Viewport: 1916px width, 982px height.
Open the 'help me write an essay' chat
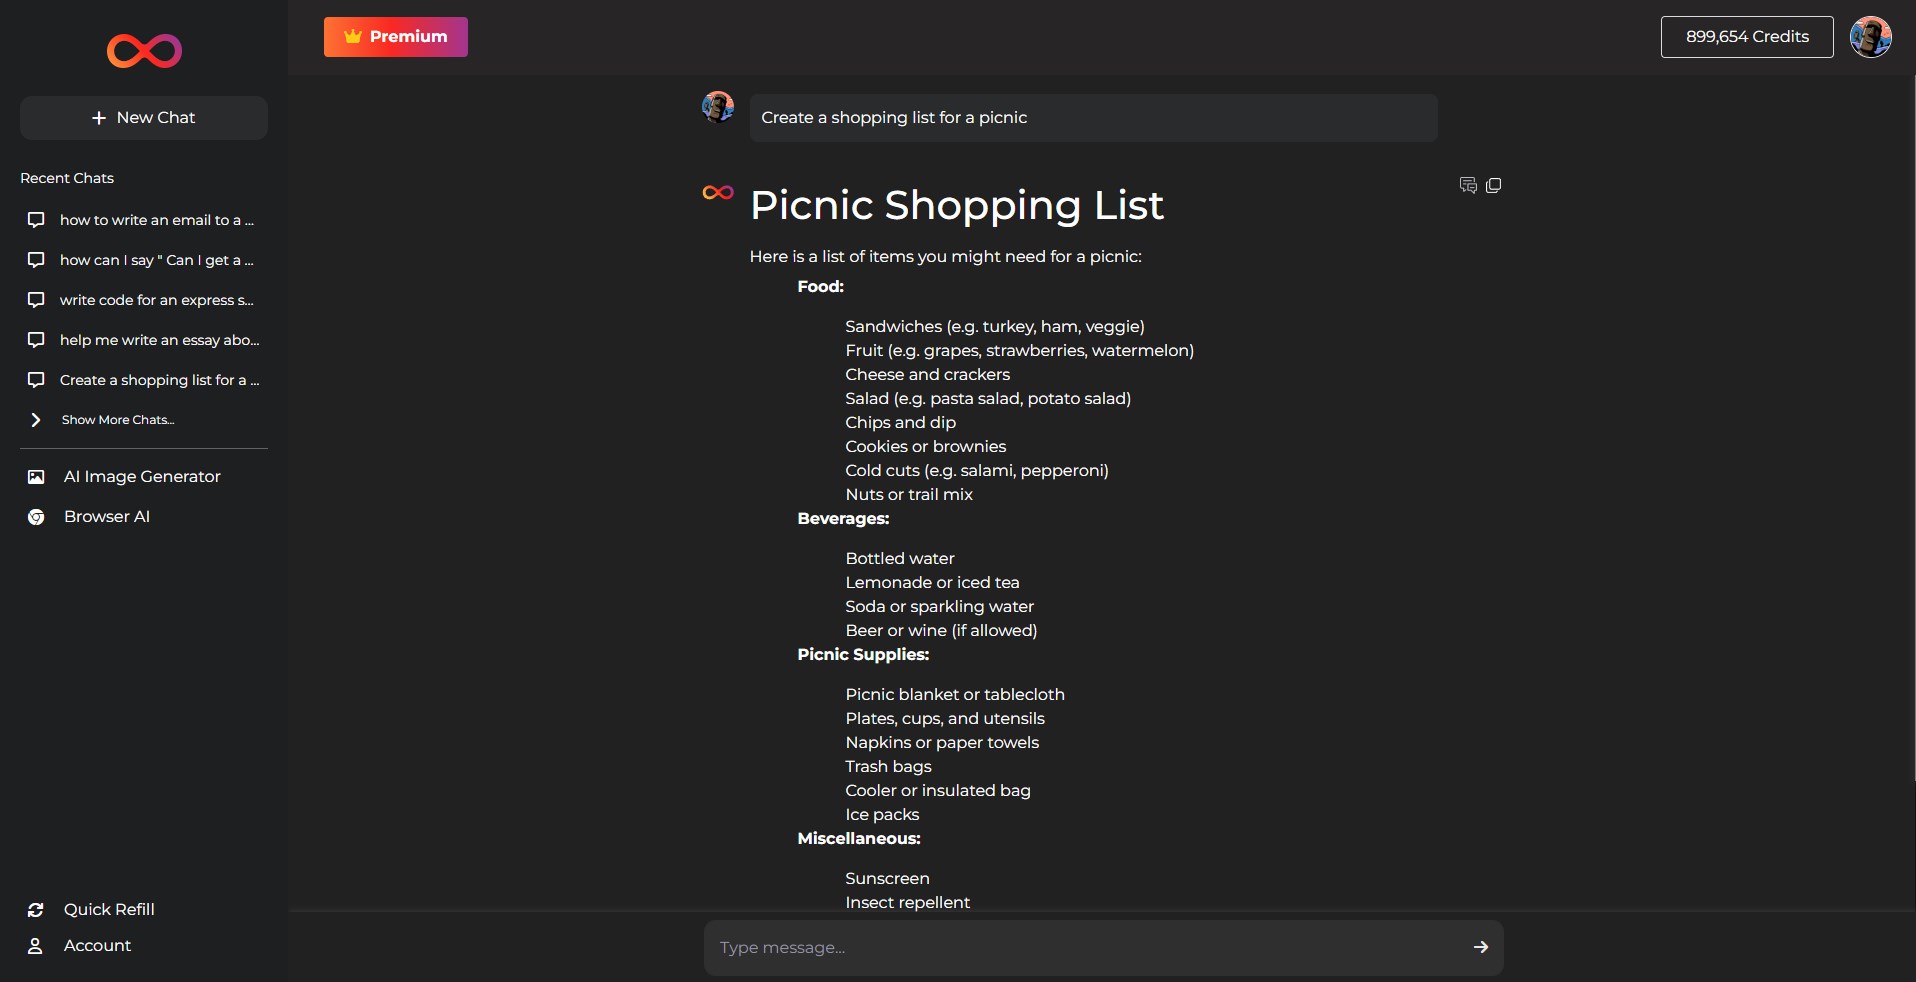point(158,340)
